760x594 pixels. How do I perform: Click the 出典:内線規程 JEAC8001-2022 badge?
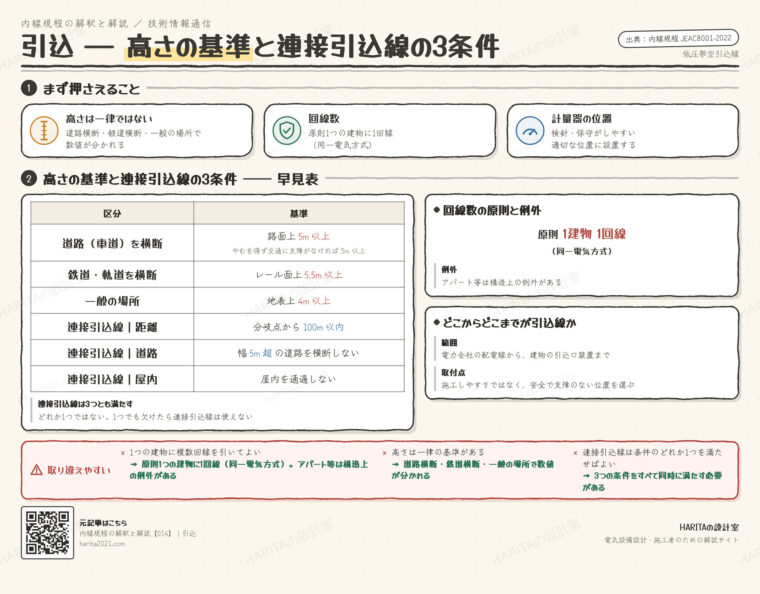[678, 38]
